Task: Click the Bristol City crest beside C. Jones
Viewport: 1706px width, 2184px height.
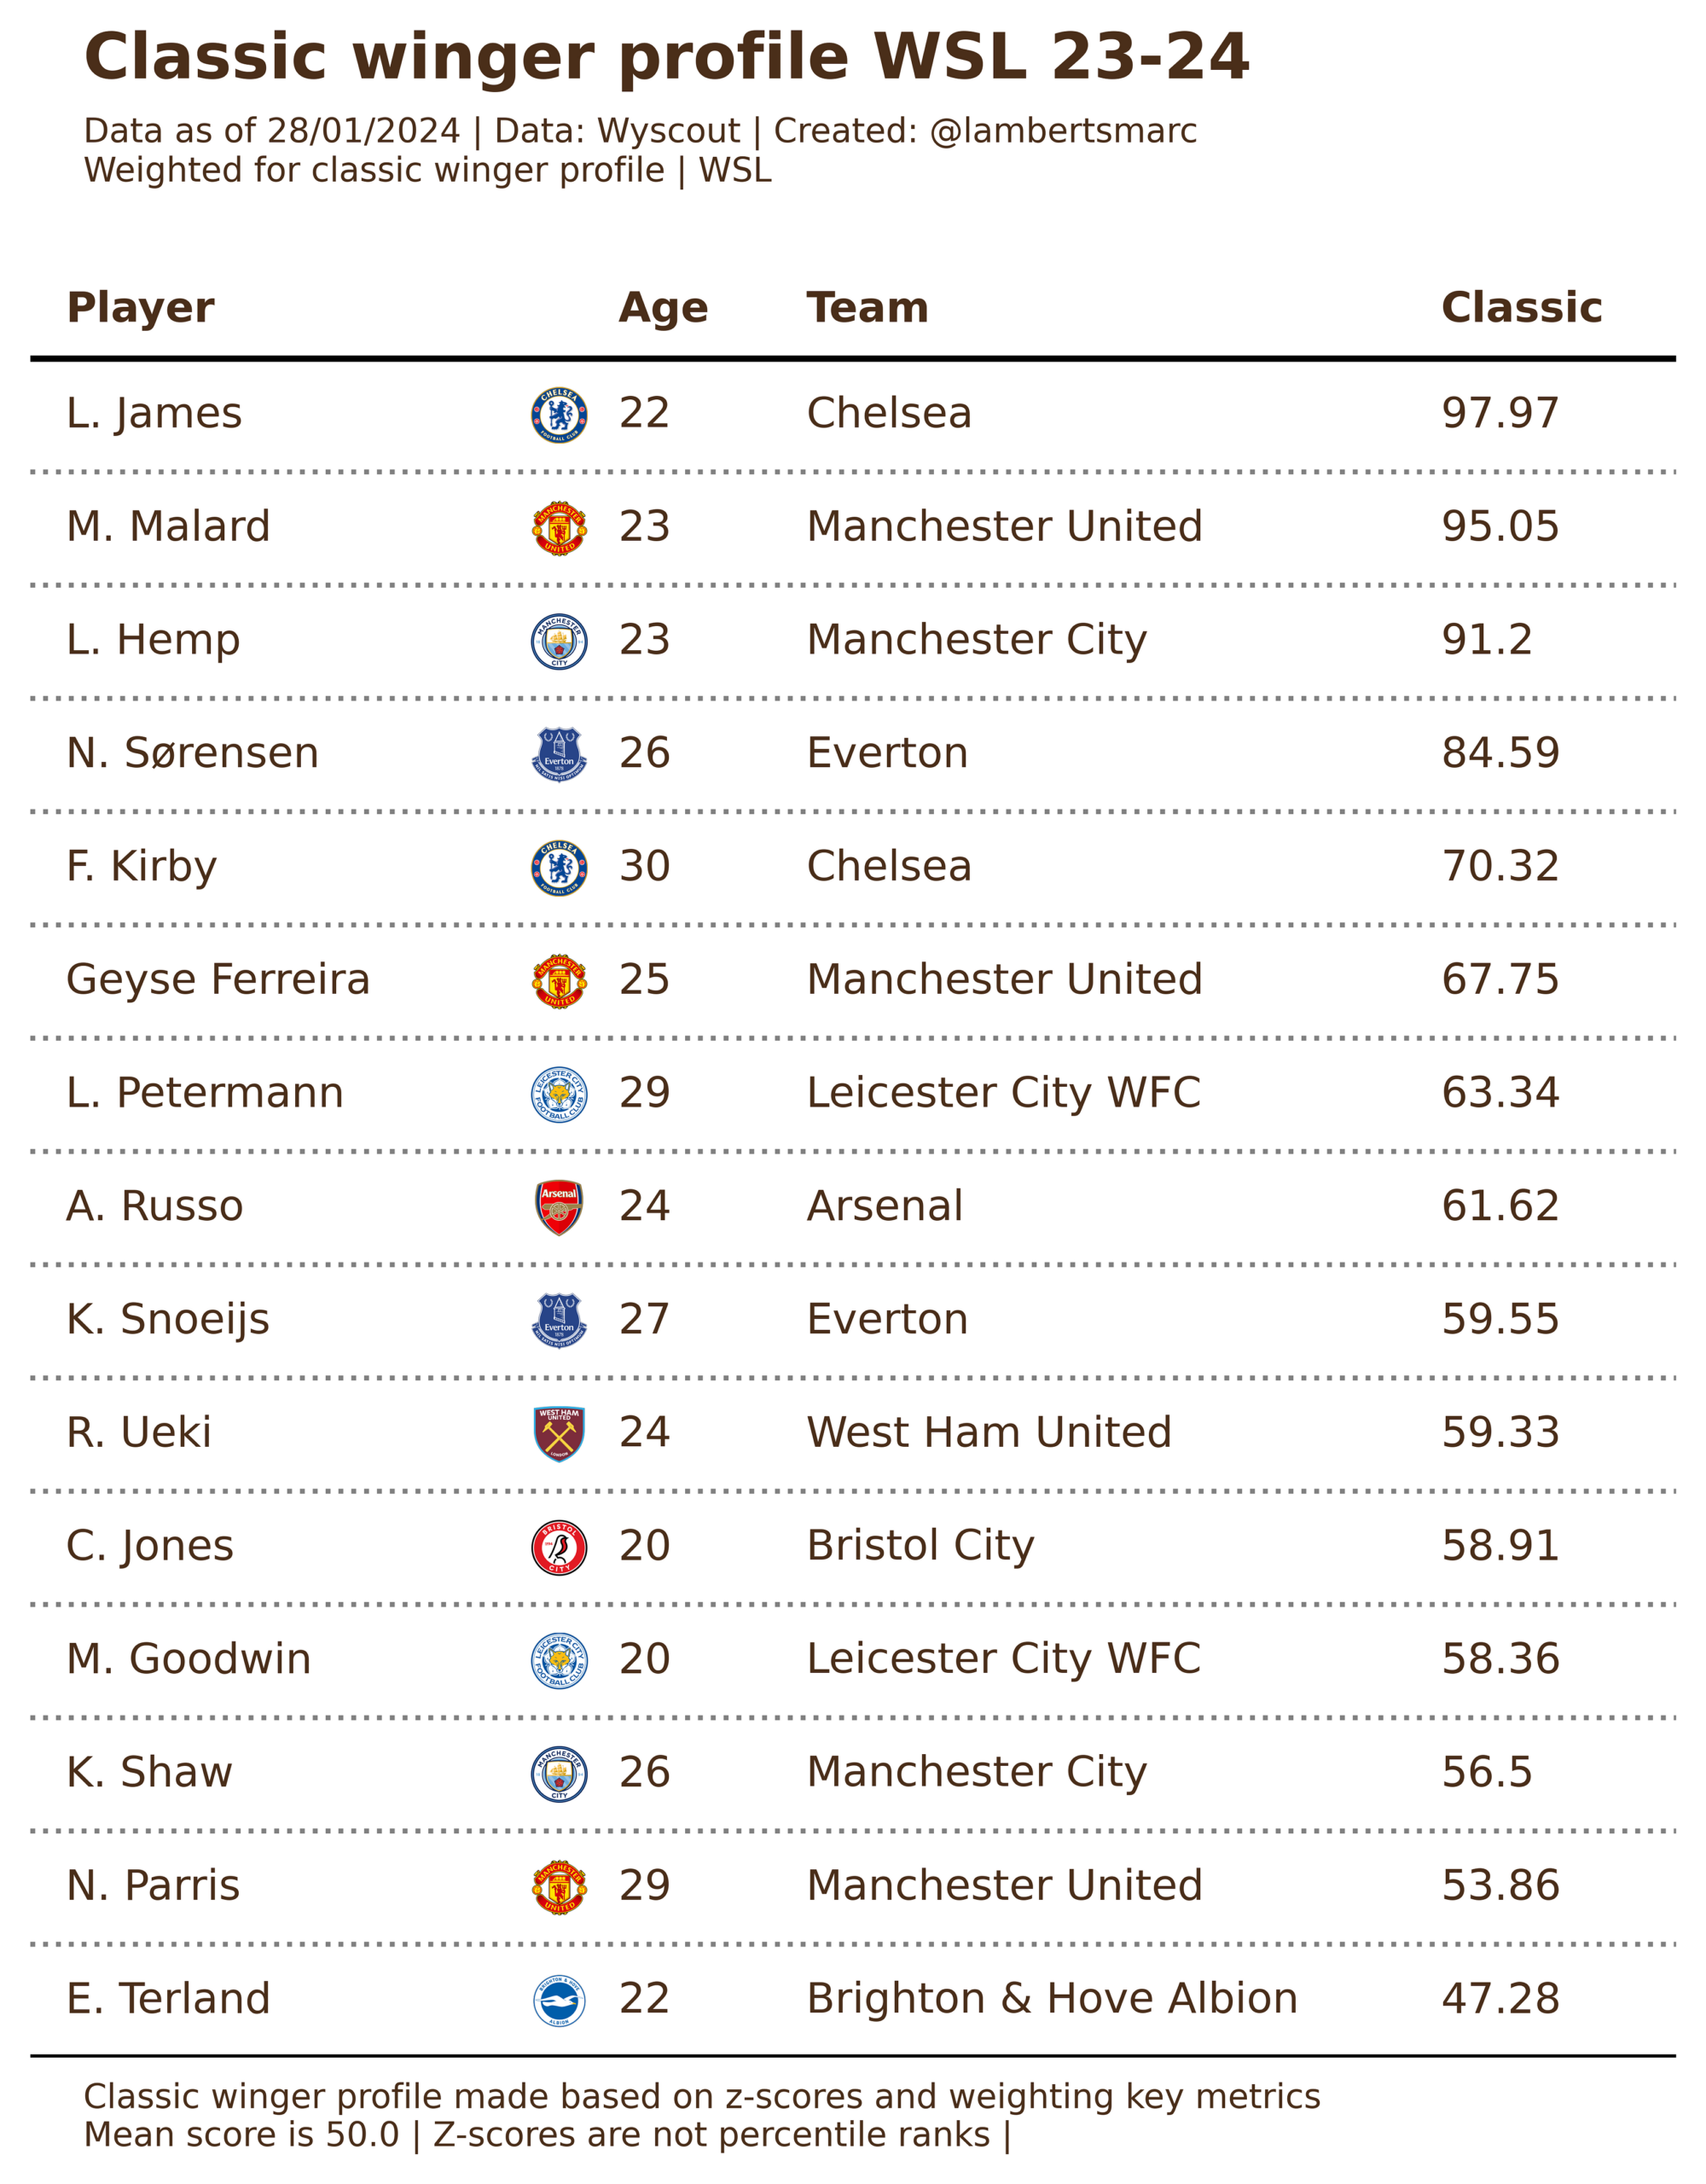Action: click(559, 1547)
